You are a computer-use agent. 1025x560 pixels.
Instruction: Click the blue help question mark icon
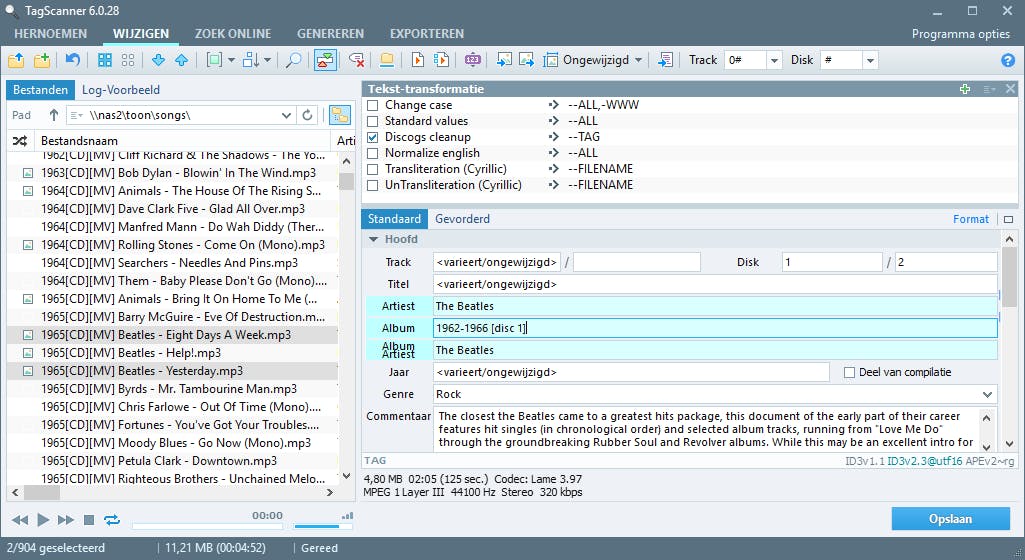click(x=1007, y=60)
